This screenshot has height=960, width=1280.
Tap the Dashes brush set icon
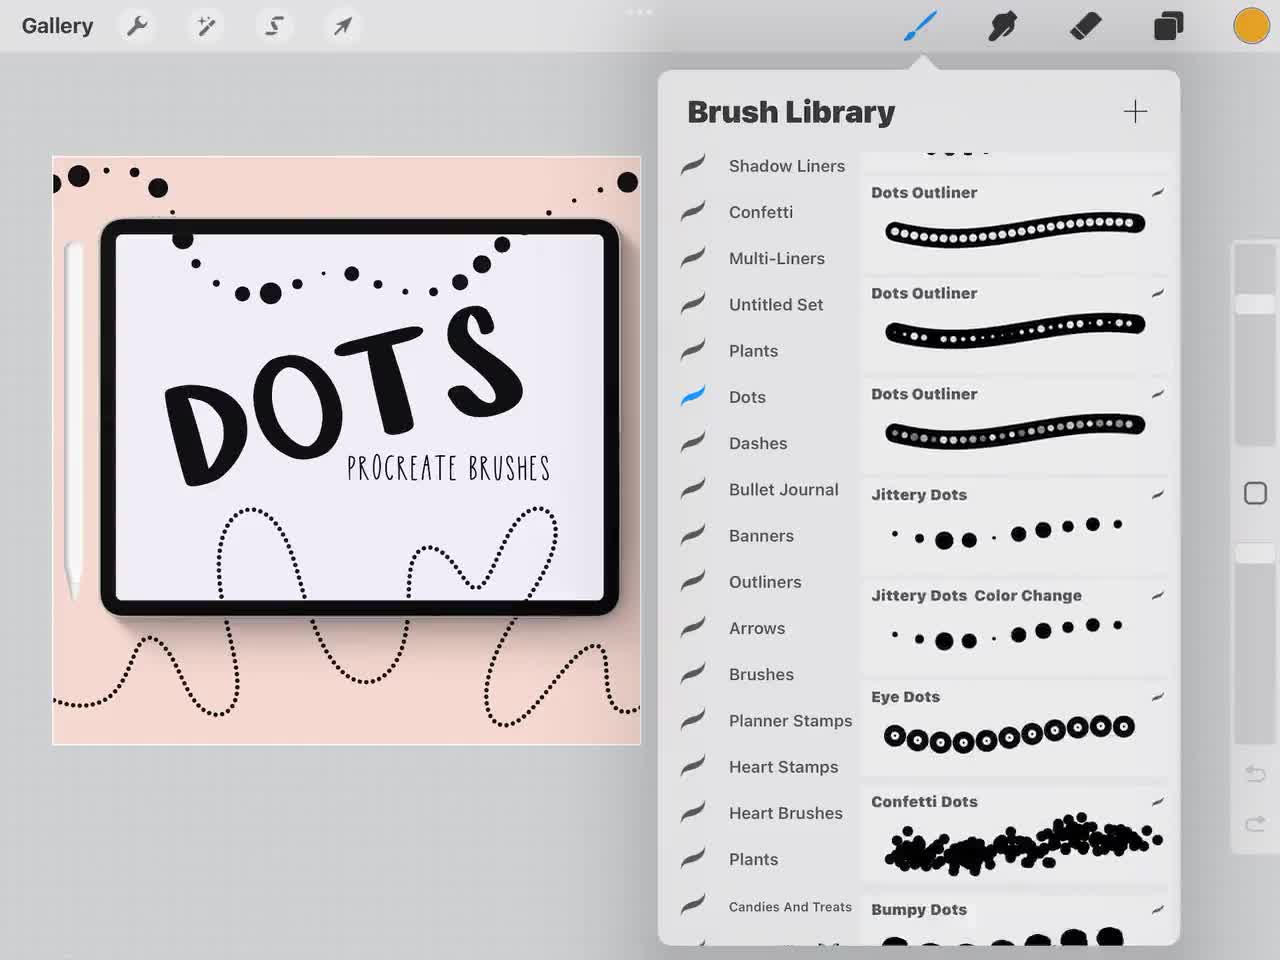[x=694, y=442]
